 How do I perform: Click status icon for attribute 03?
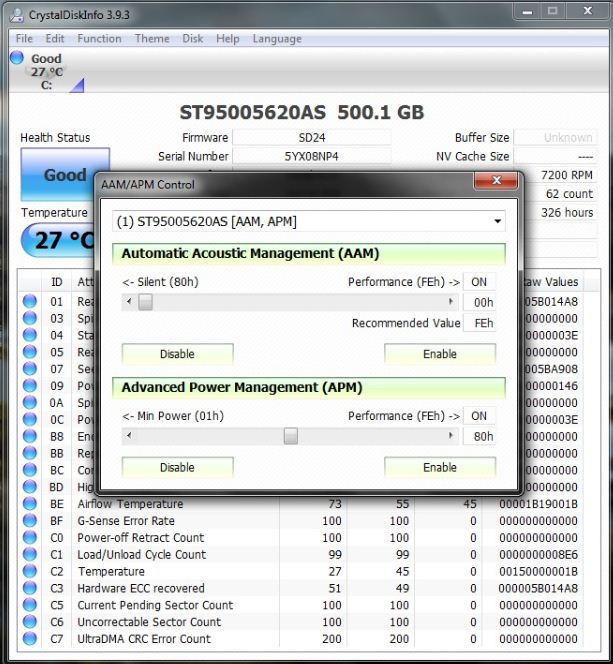[30, 318]
